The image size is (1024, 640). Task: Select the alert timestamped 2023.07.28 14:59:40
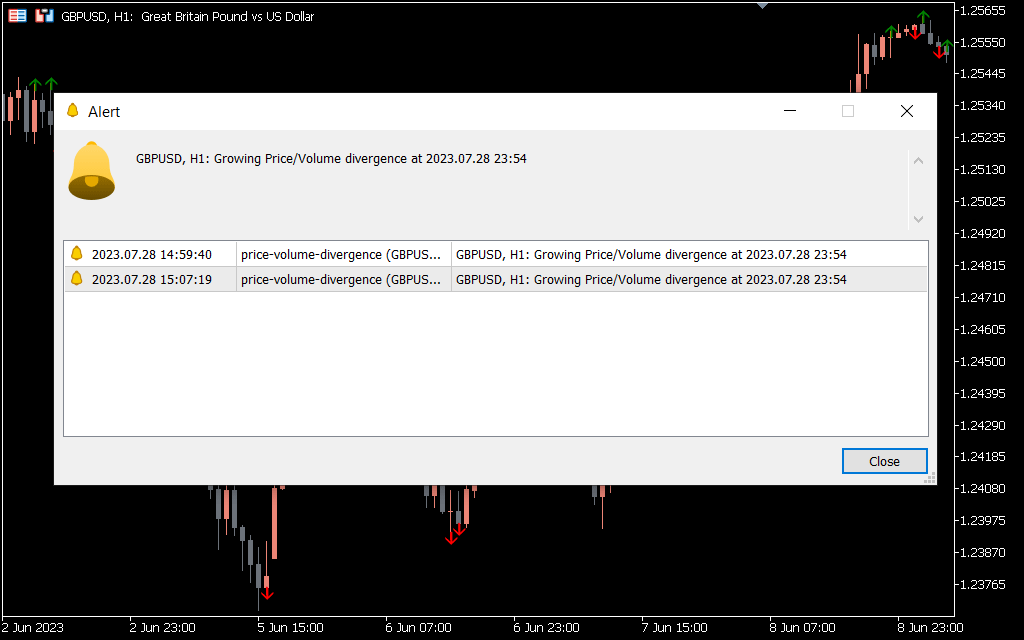coord(151,254)
